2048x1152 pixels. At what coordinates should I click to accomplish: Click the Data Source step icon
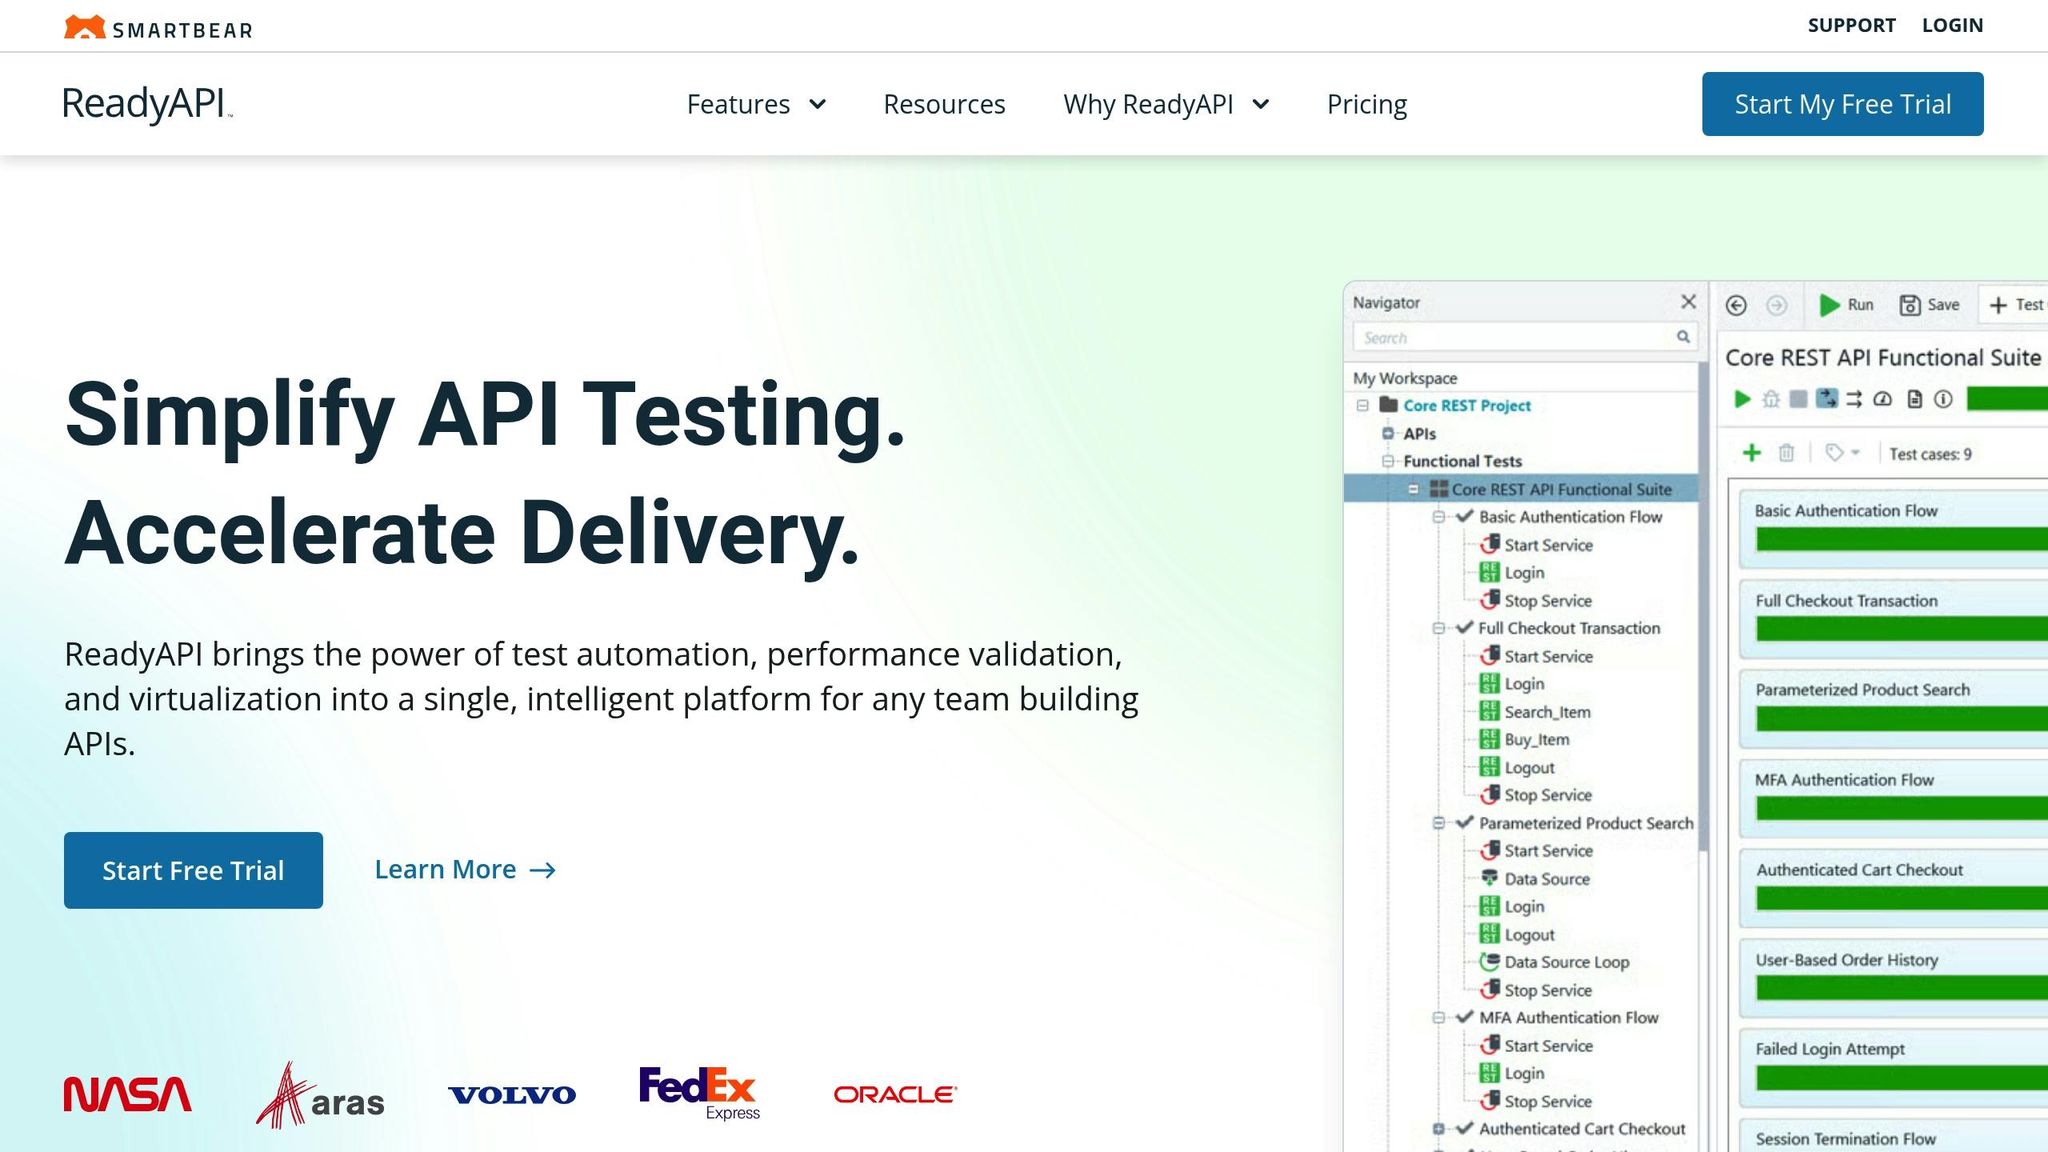pyautogui.click(x=1490, y=878)
